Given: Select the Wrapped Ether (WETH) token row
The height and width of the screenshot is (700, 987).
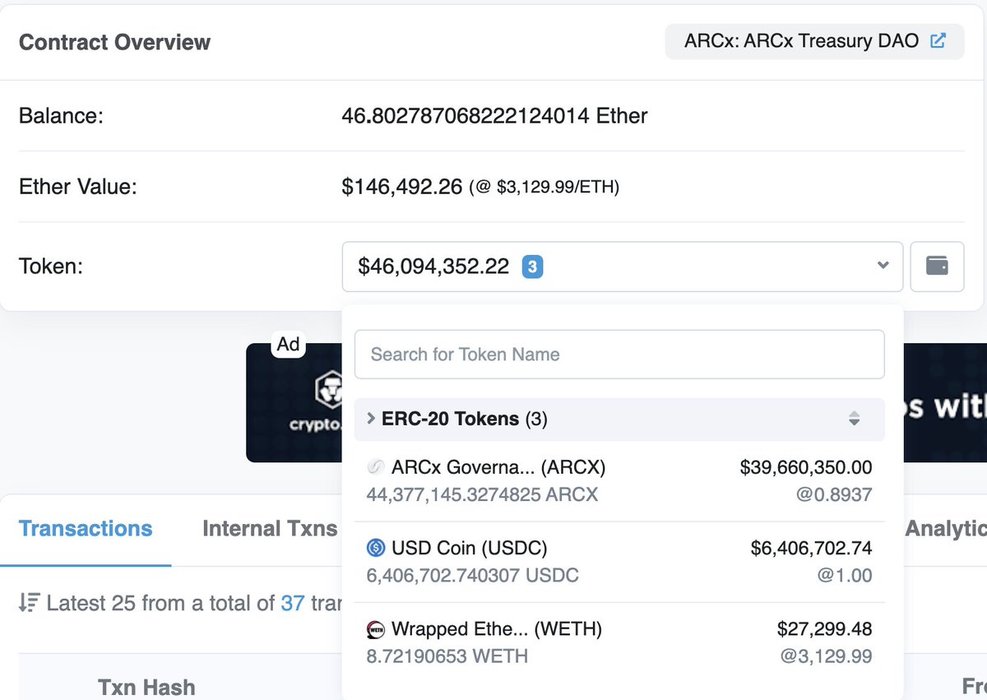Looking at the screenshot, I should (620, 642).
